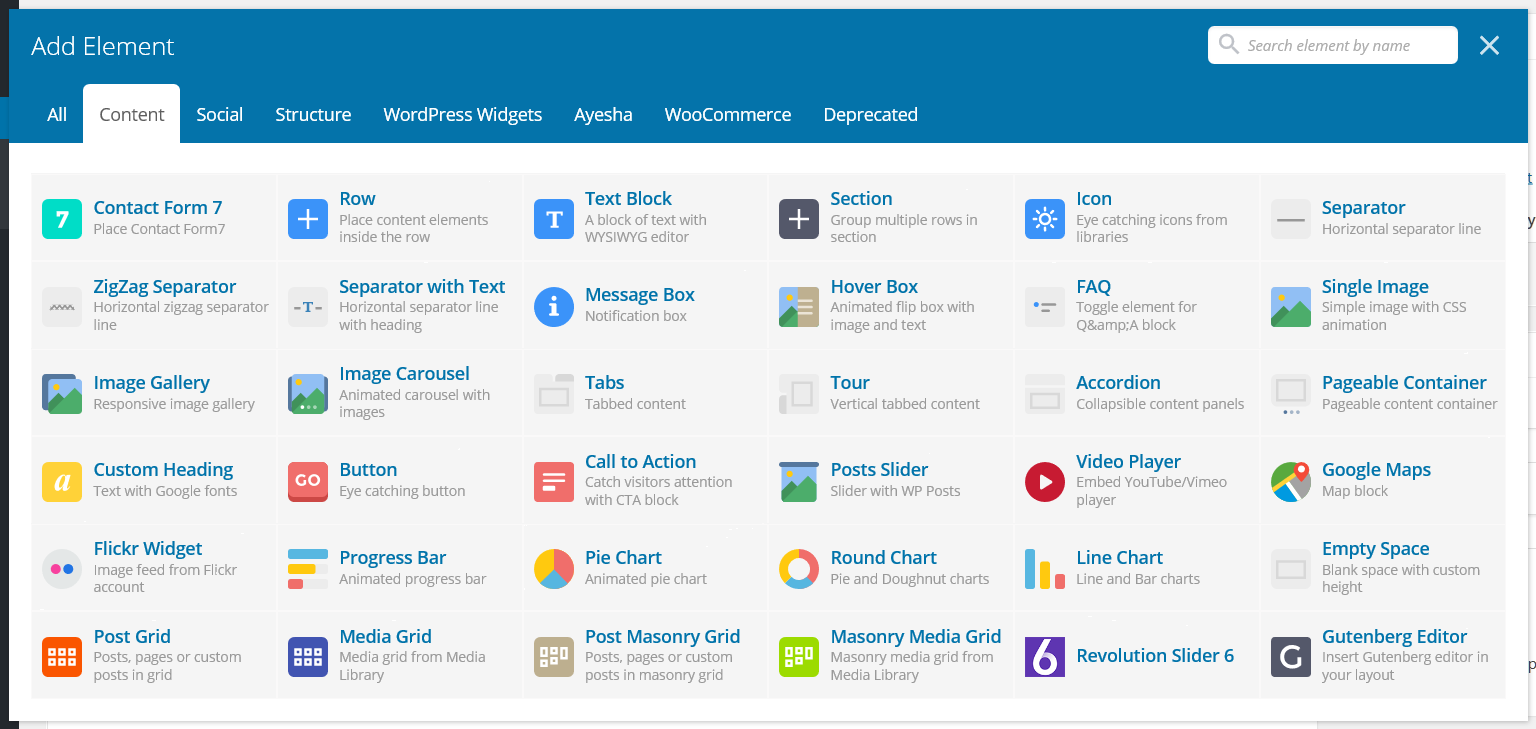Show the All elements tab
The image size is (1536, 729).
click(57, 115)
